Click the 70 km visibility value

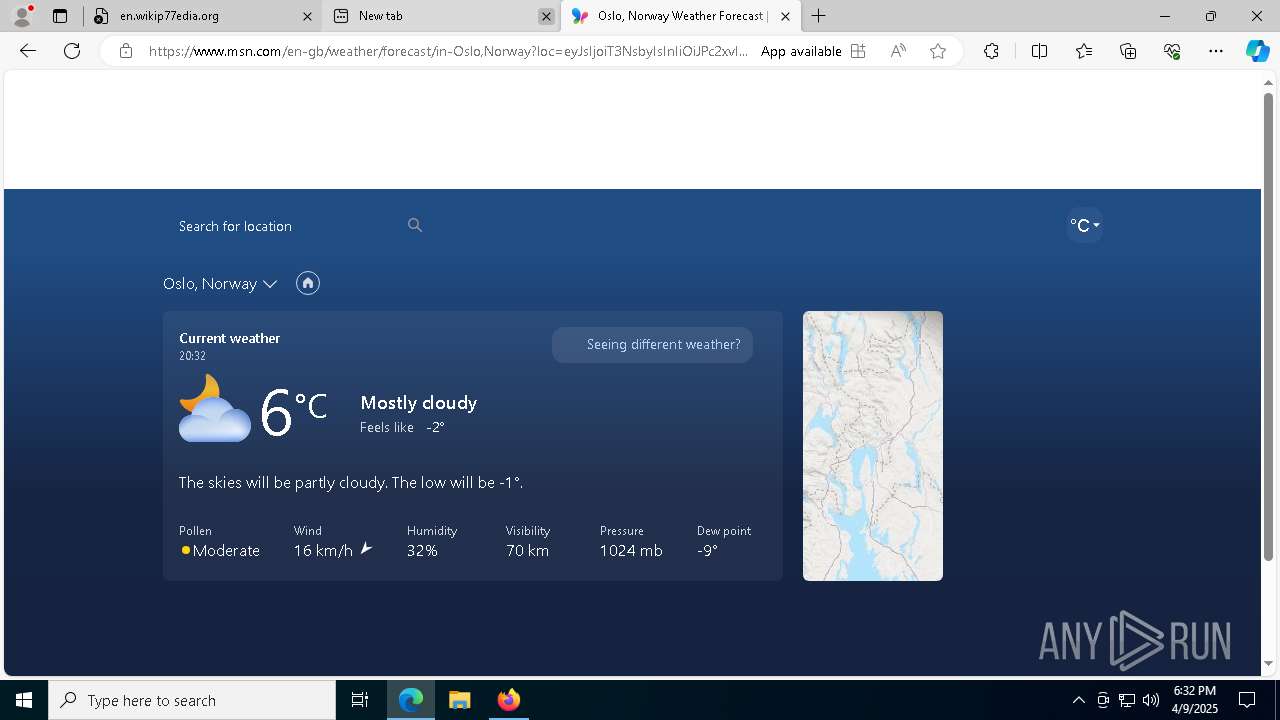(527, 551)
